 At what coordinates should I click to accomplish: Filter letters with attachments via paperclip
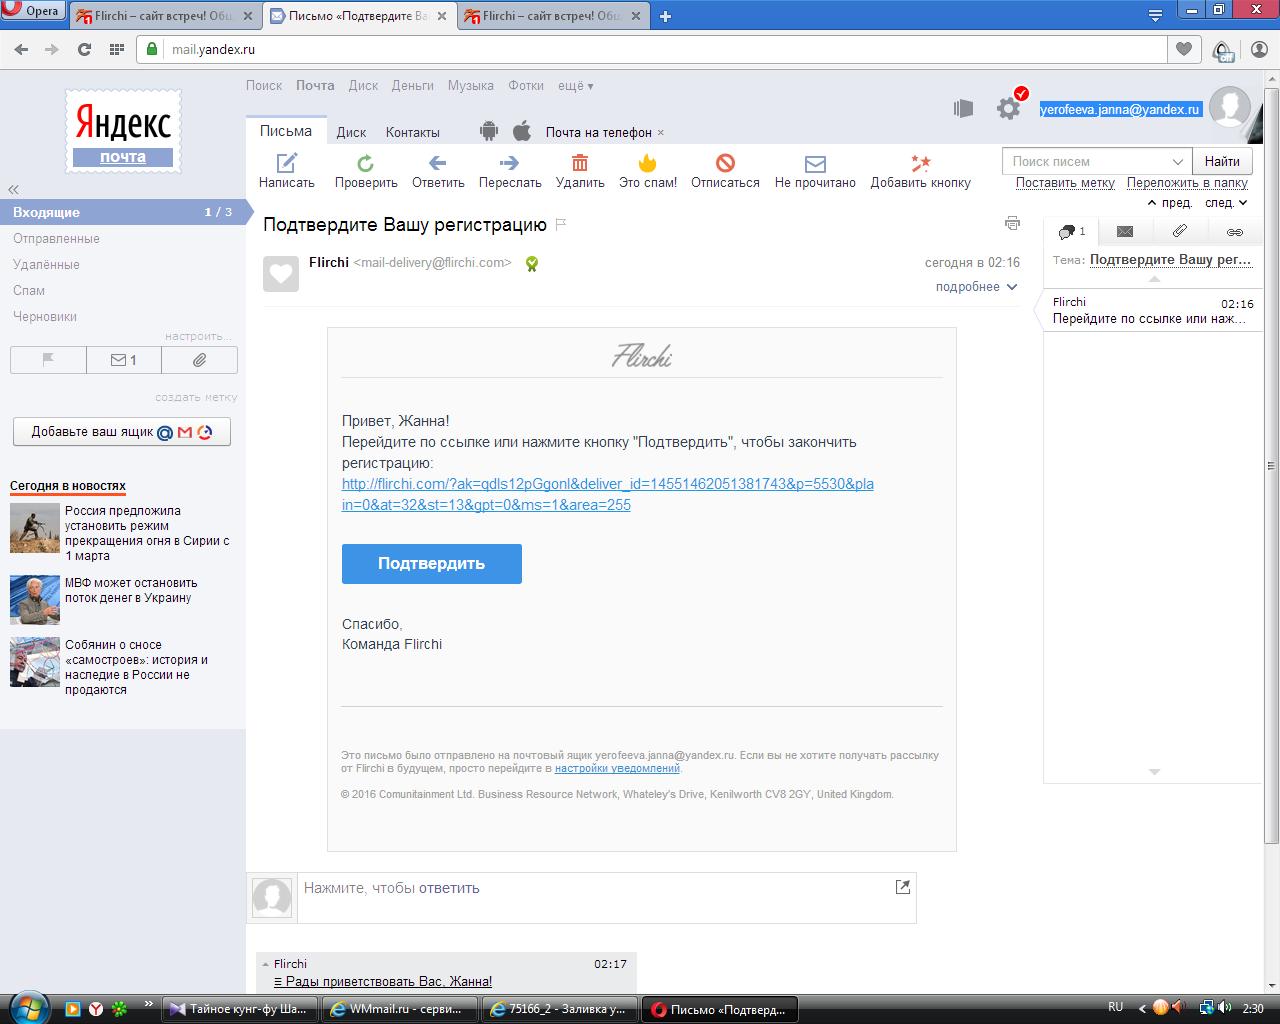[199, 360]
